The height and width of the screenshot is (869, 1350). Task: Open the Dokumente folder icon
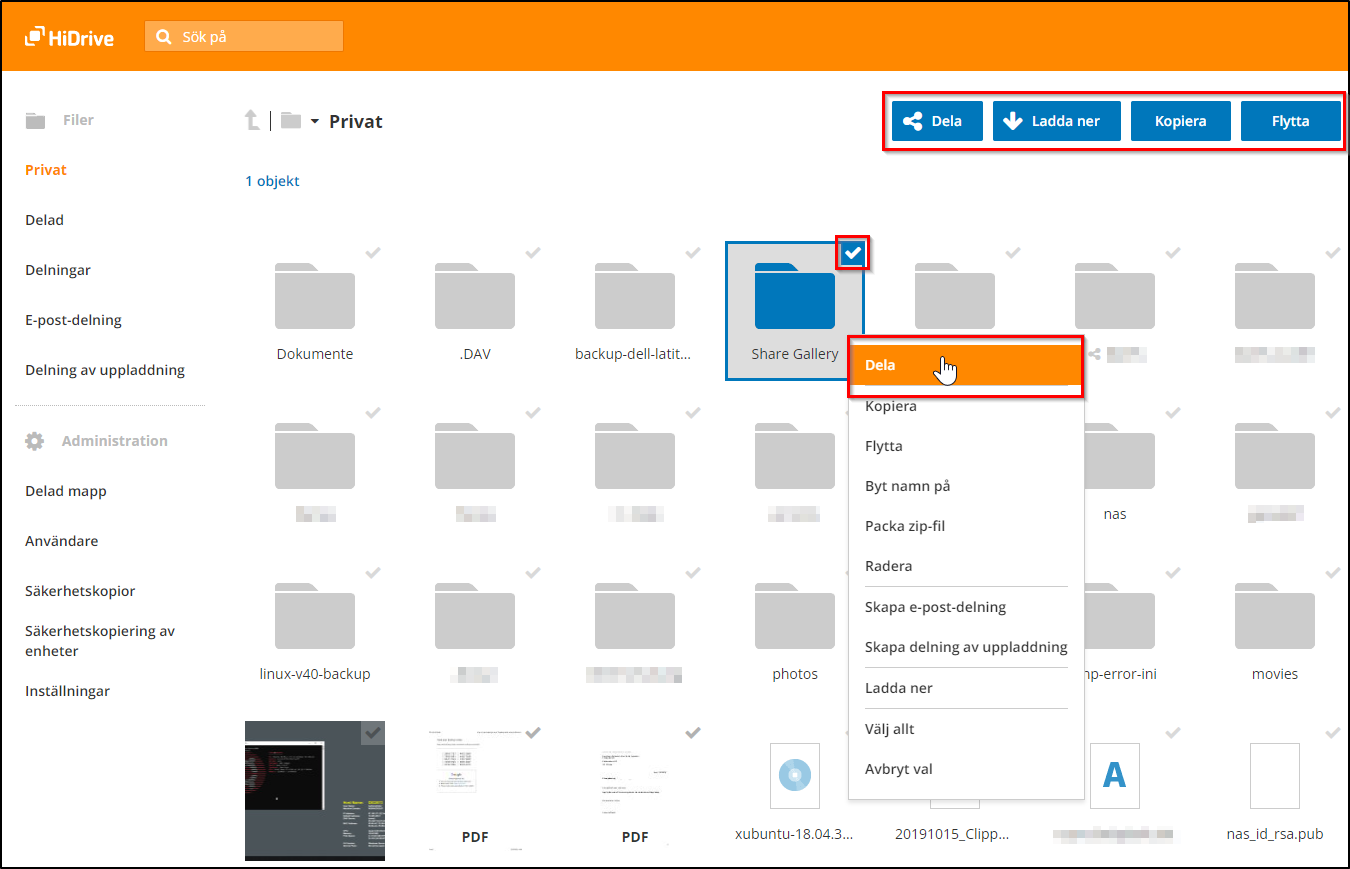pos(314,297)
